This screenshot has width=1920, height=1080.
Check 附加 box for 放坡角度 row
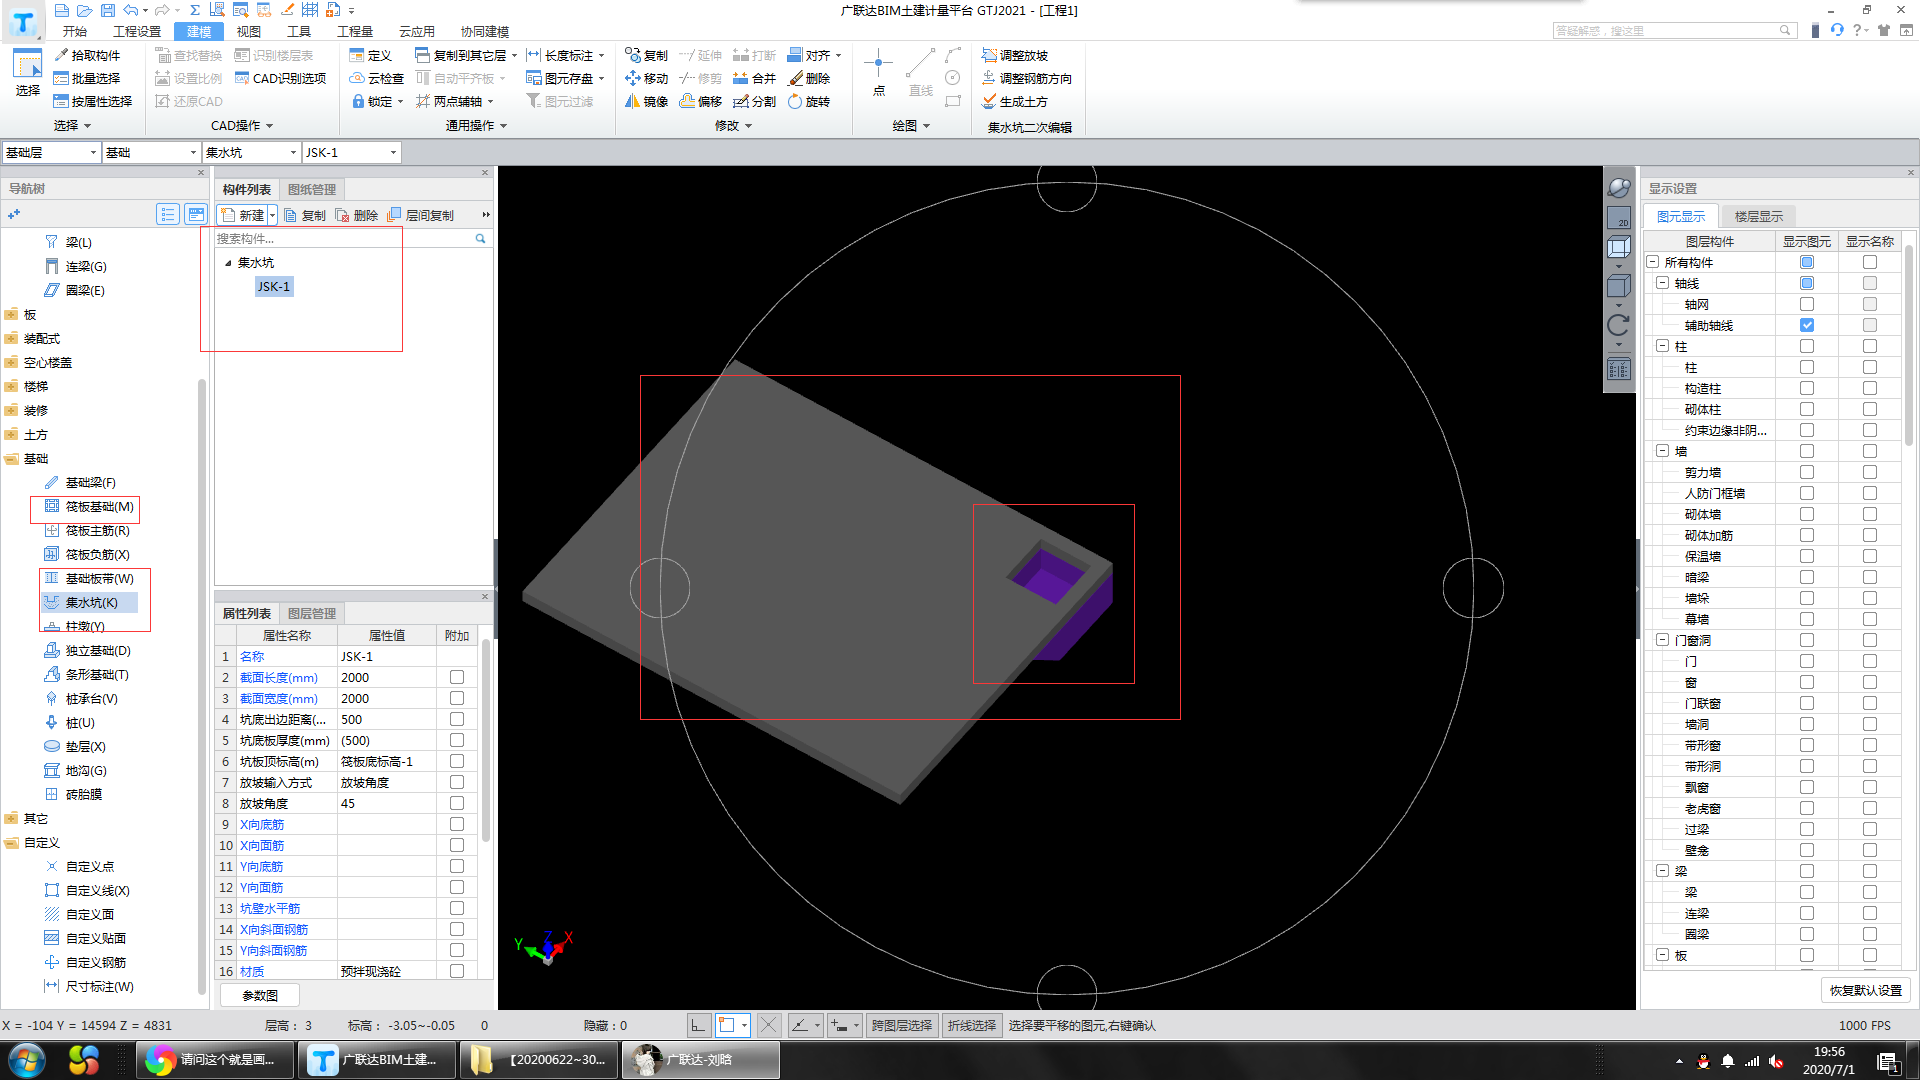457,803
